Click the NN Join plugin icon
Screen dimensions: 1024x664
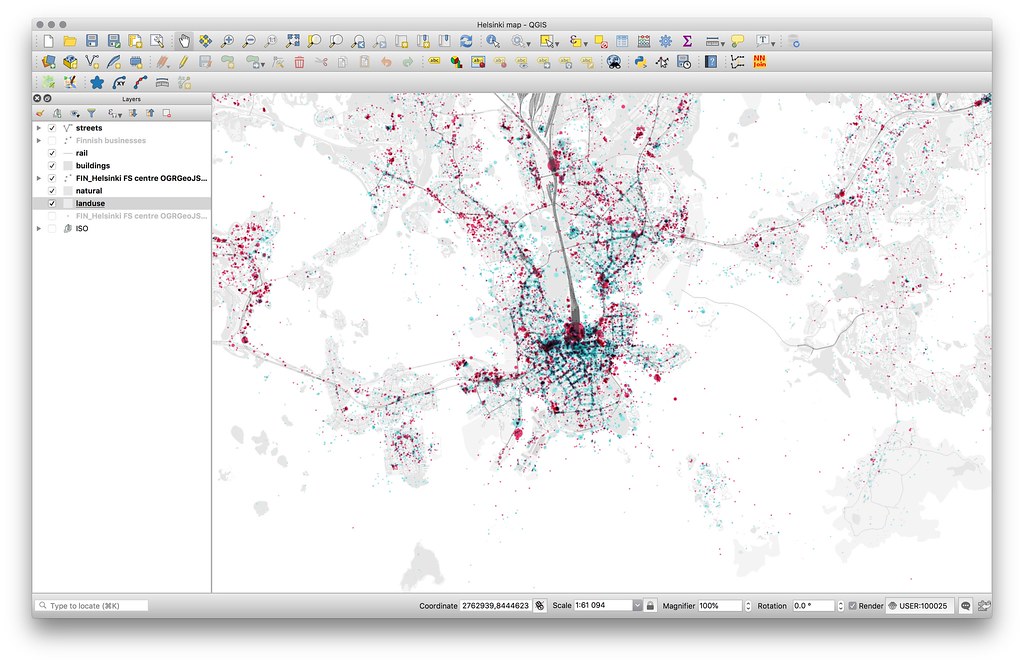tap(759, 61)
